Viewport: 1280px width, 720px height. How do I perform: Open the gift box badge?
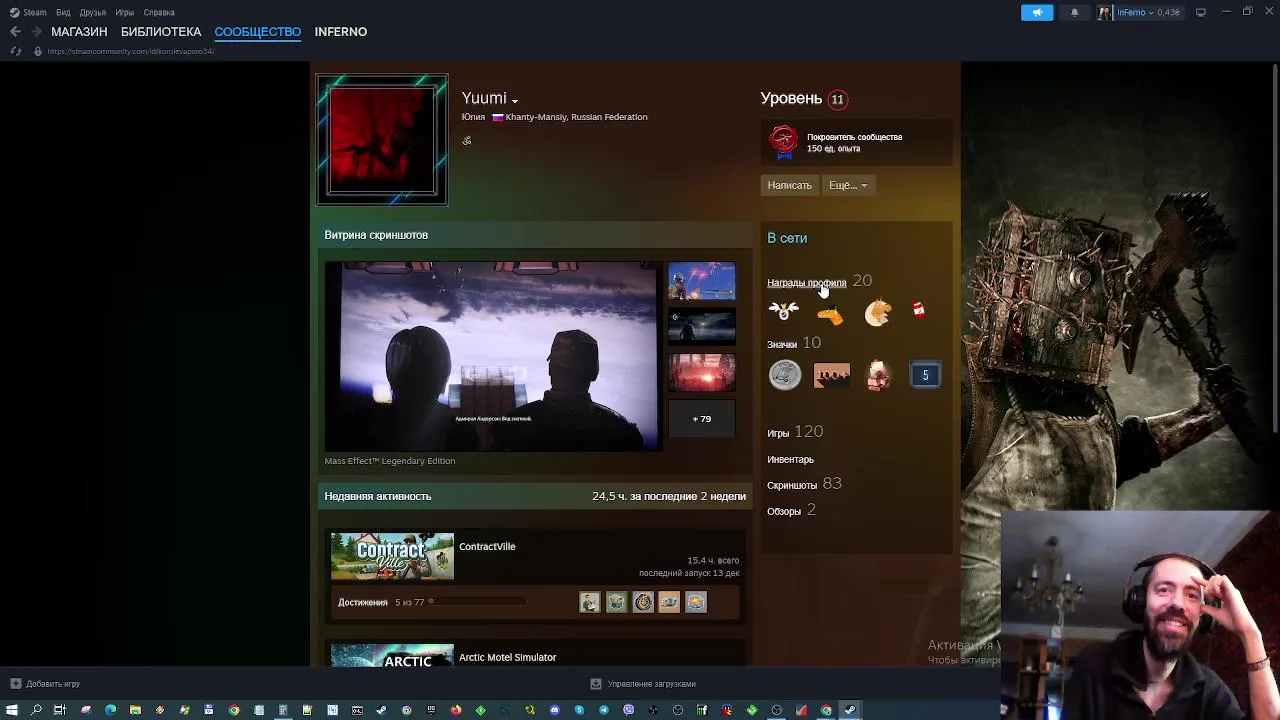pyautogui.click(x=878, y=375)
